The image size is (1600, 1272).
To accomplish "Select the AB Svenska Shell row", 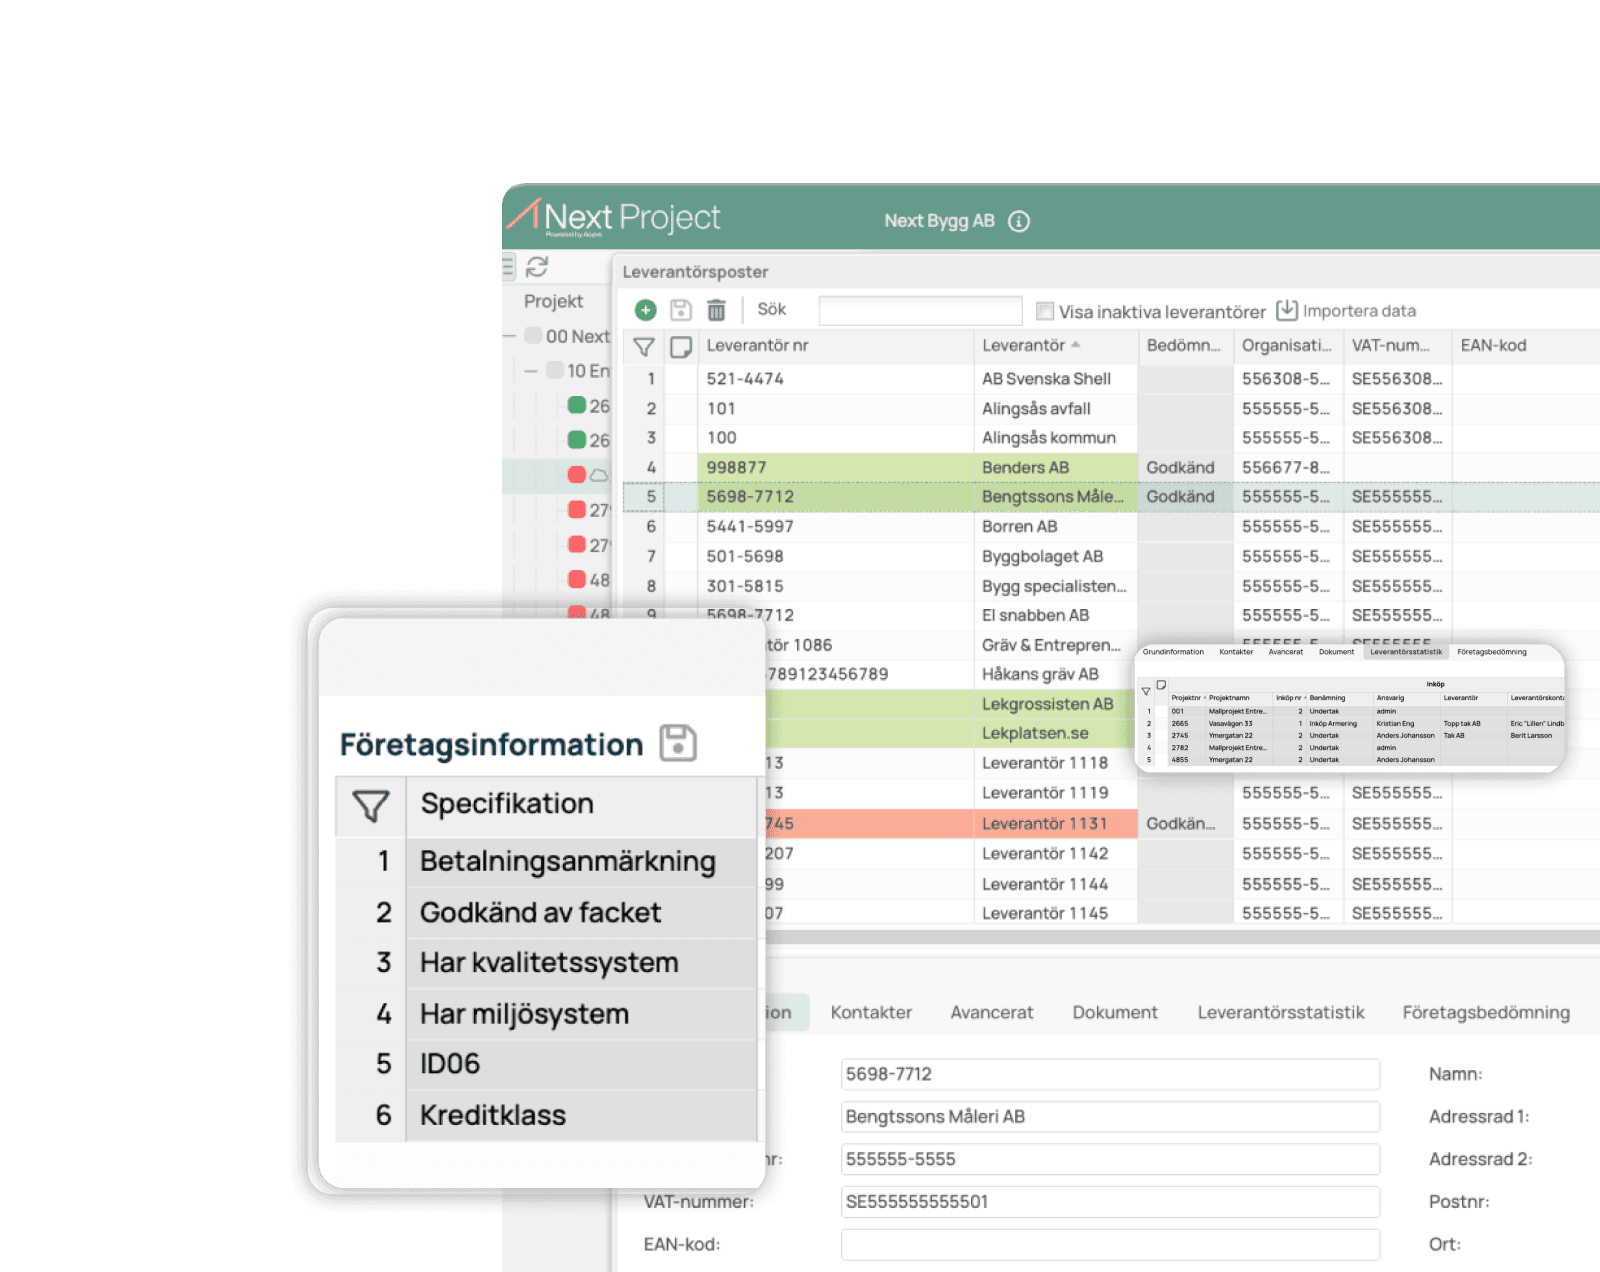I will click(x=1110, y=379).
